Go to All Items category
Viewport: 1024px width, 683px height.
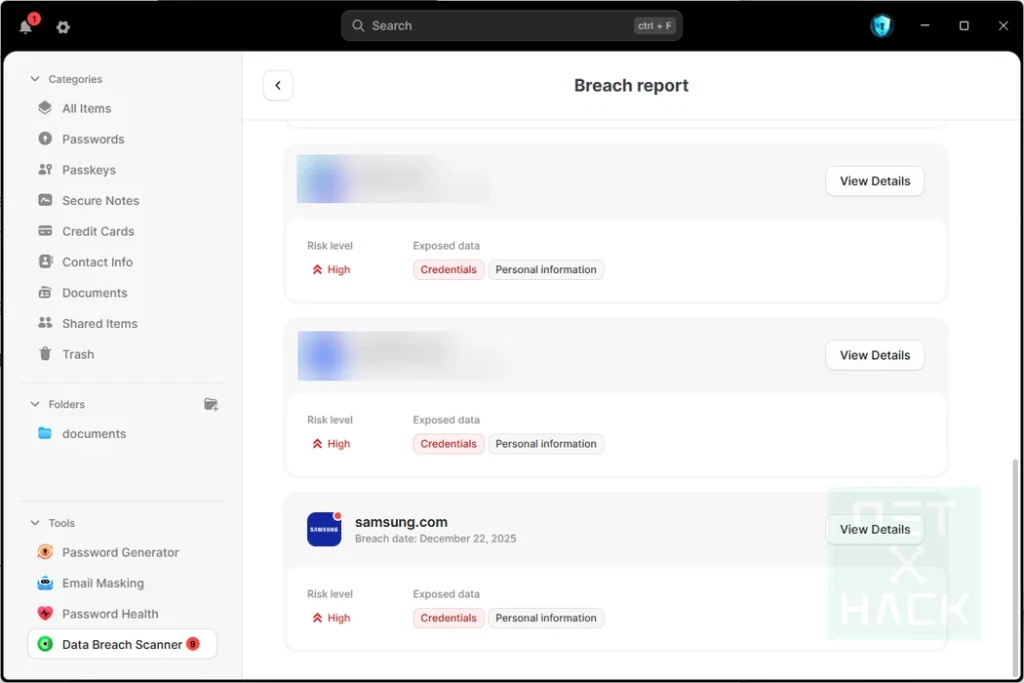(86, 108)
